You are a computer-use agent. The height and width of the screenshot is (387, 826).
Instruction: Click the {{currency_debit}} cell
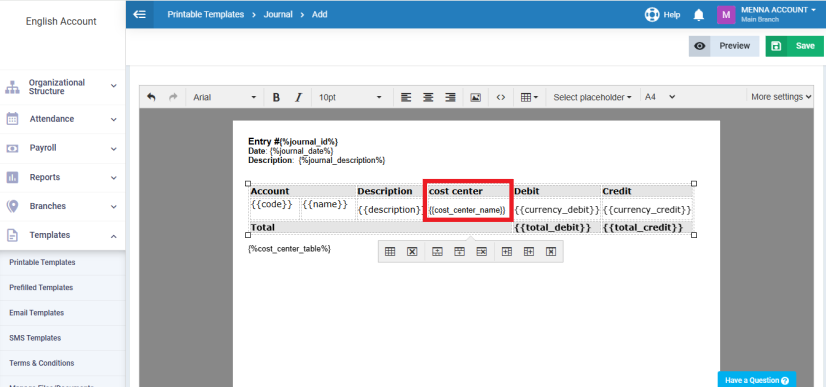(x=557, y=210)
